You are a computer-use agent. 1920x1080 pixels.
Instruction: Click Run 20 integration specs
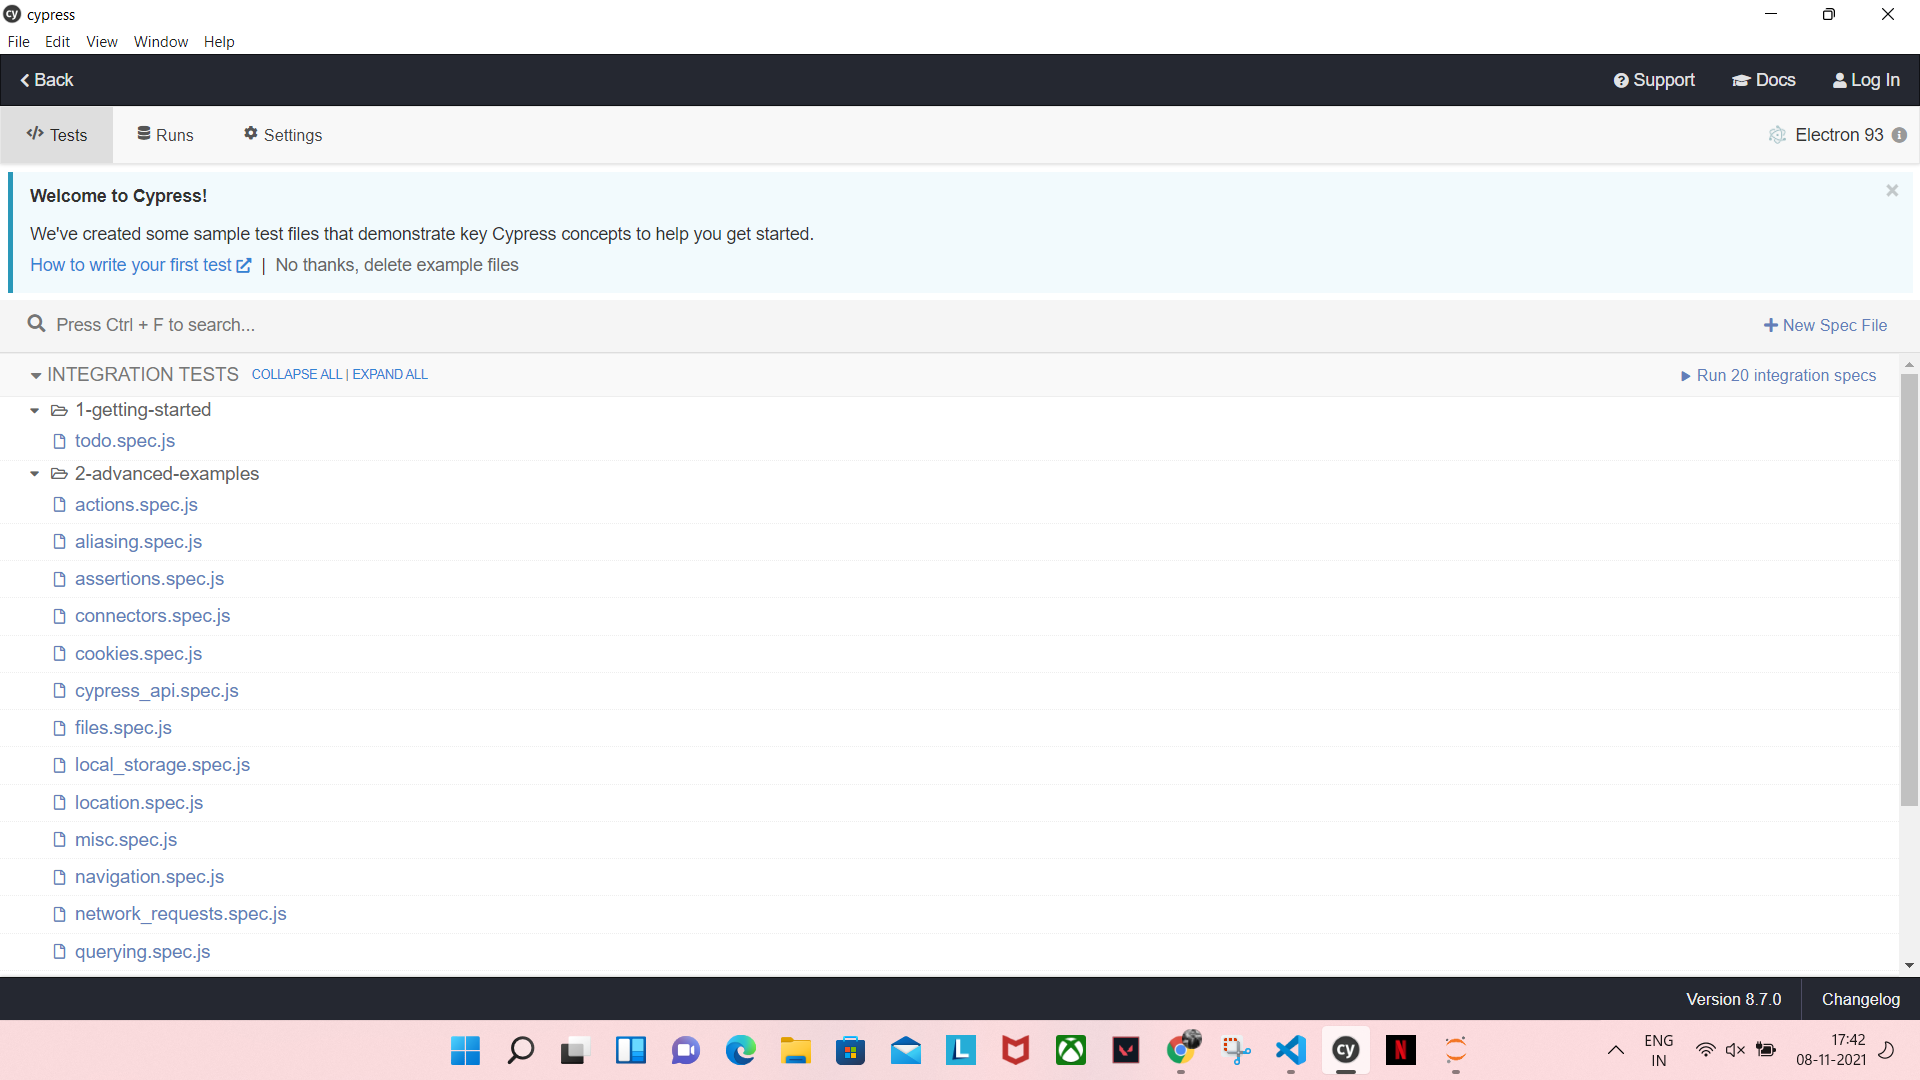[x=1778, y=375]
